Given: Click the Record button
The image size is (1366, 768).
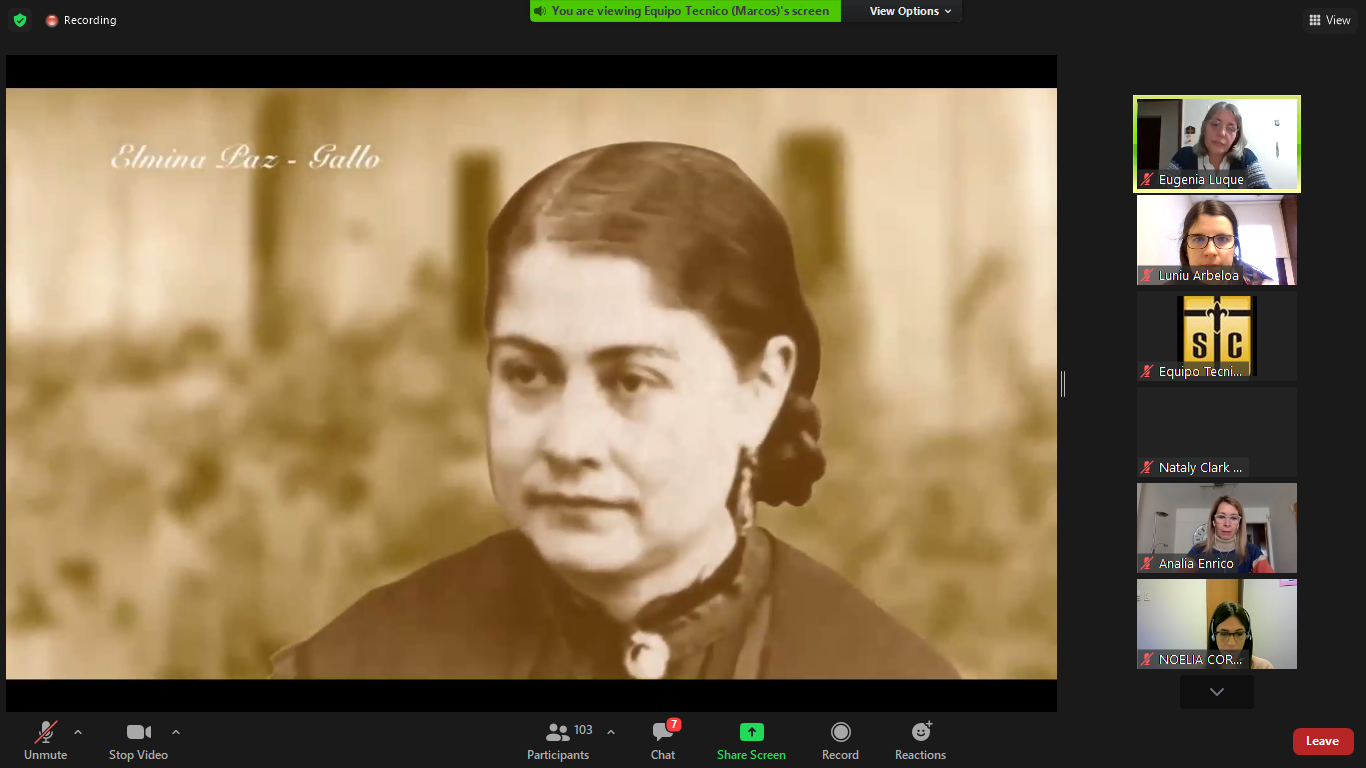Looking at the screenshot, I should tap(840, 741).
